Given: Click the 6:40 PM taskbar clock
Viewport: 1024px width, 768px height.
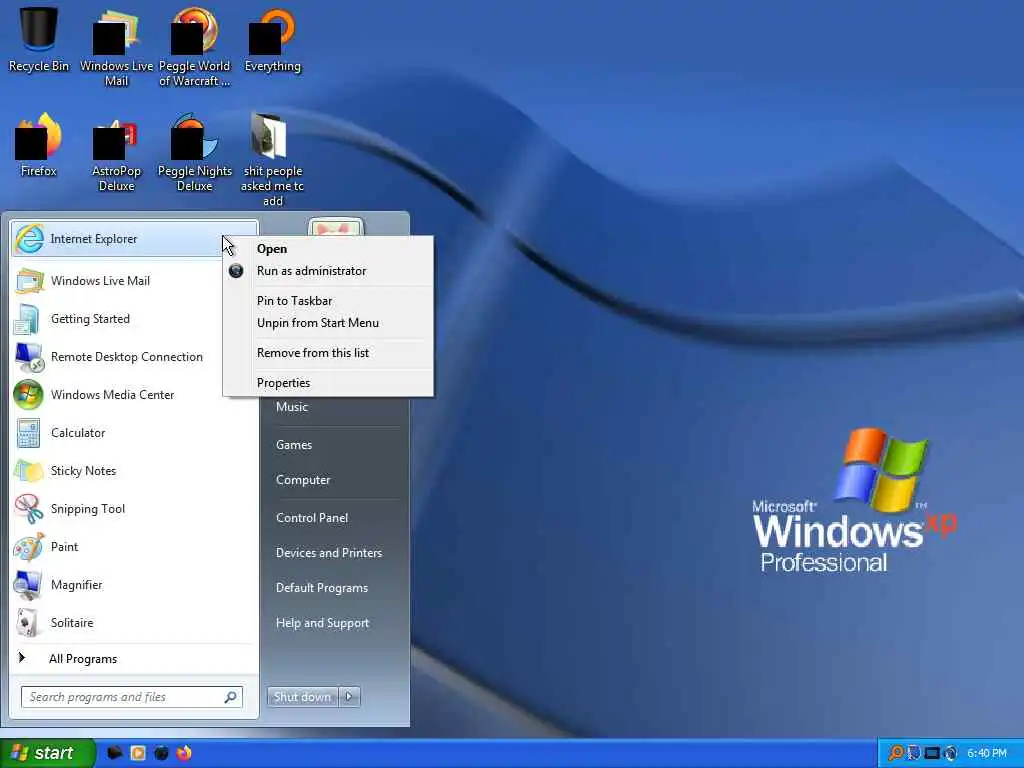Looking at the screenshot, I should click(x=987, y=753).
